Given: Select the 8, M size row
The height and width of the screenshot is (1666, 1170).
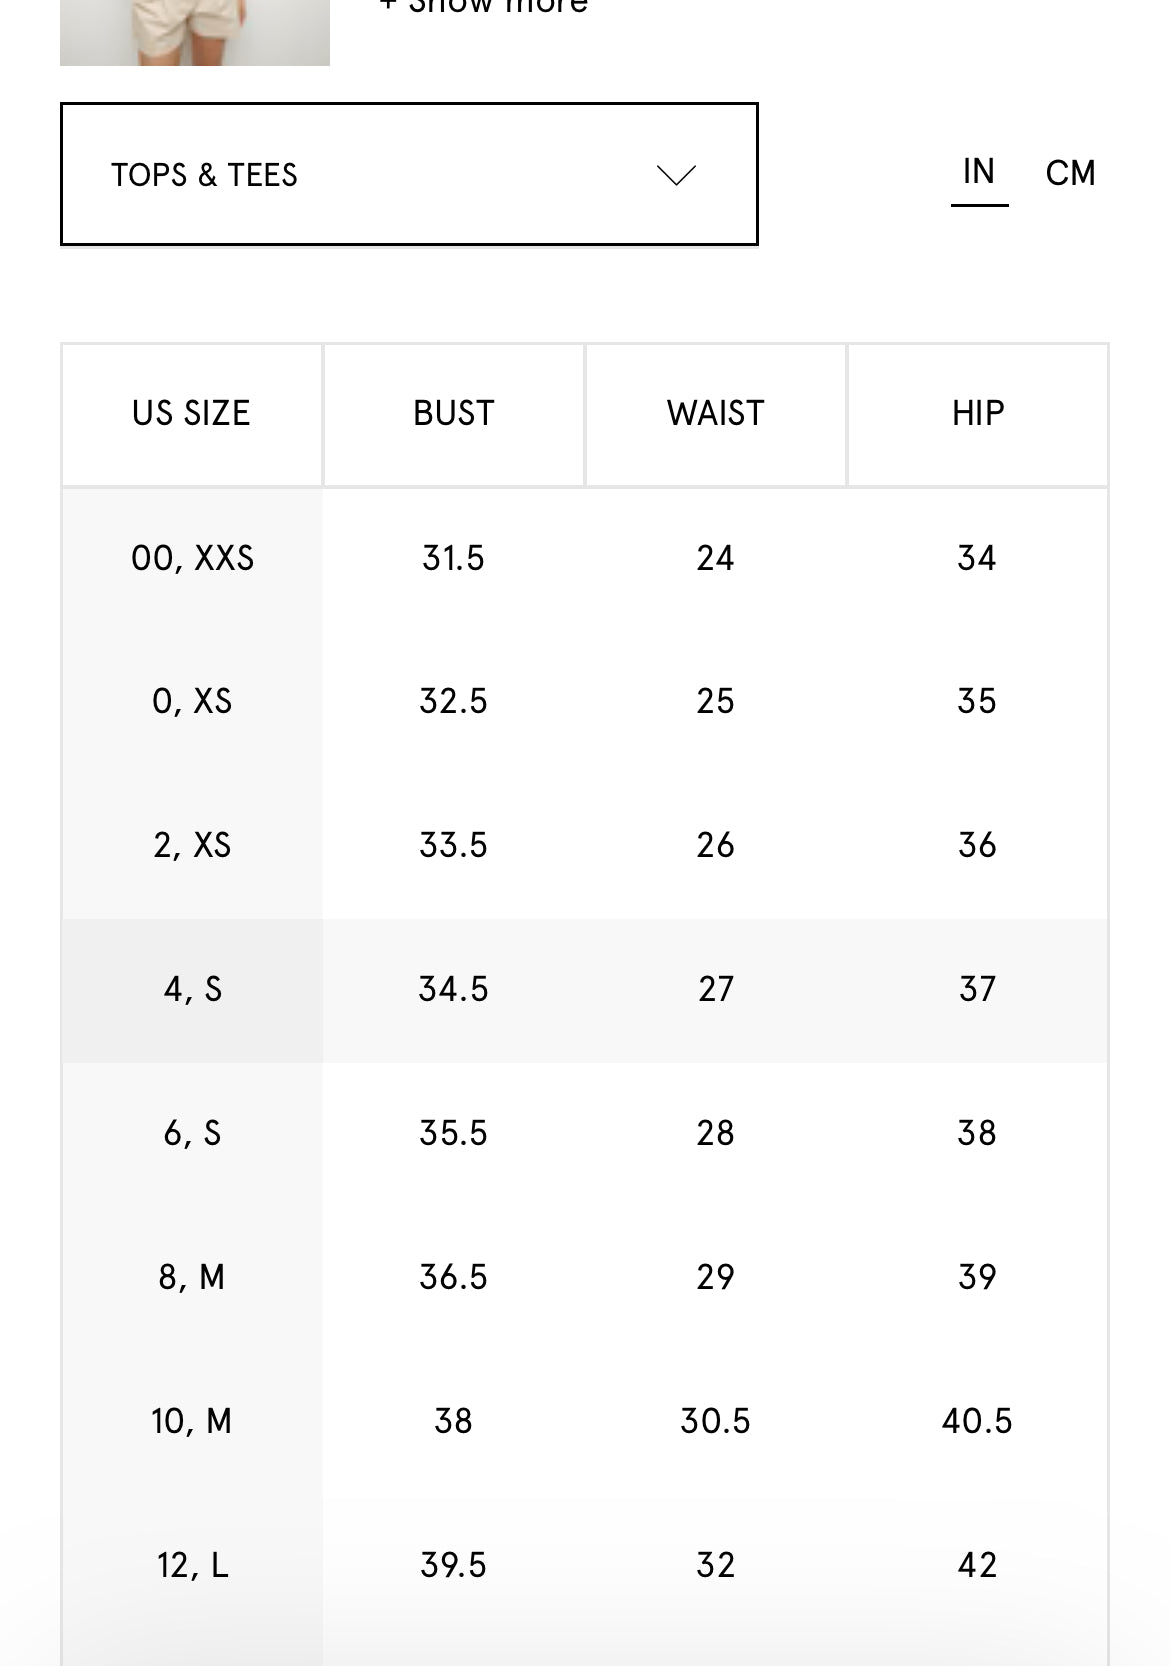Looking at the screenshot, I should pyautogui.click(x=192, y=1278).
